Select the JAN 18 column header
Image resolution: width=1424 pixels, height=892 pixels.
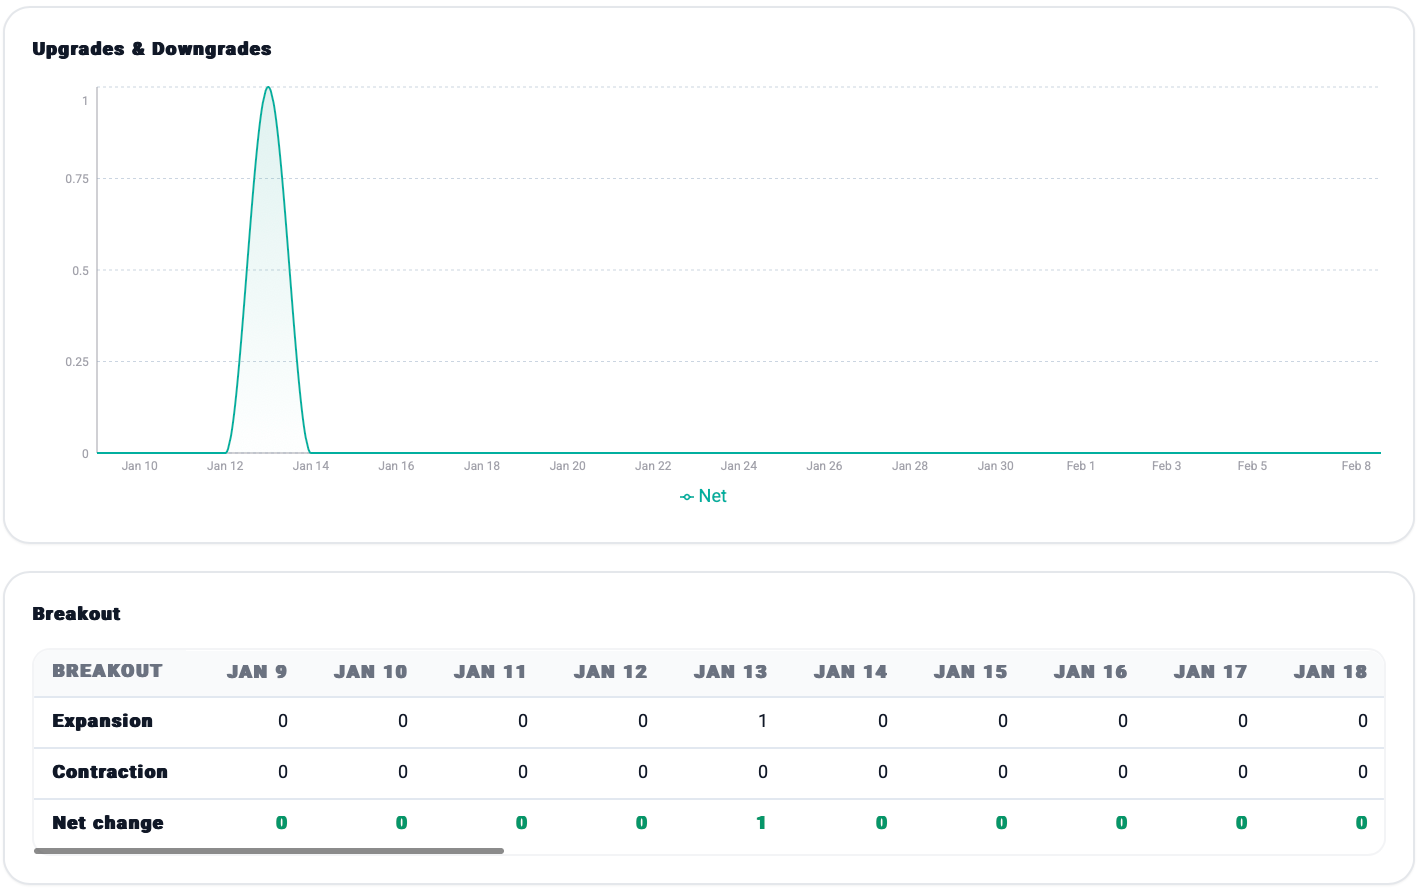tap(1329, 672)
